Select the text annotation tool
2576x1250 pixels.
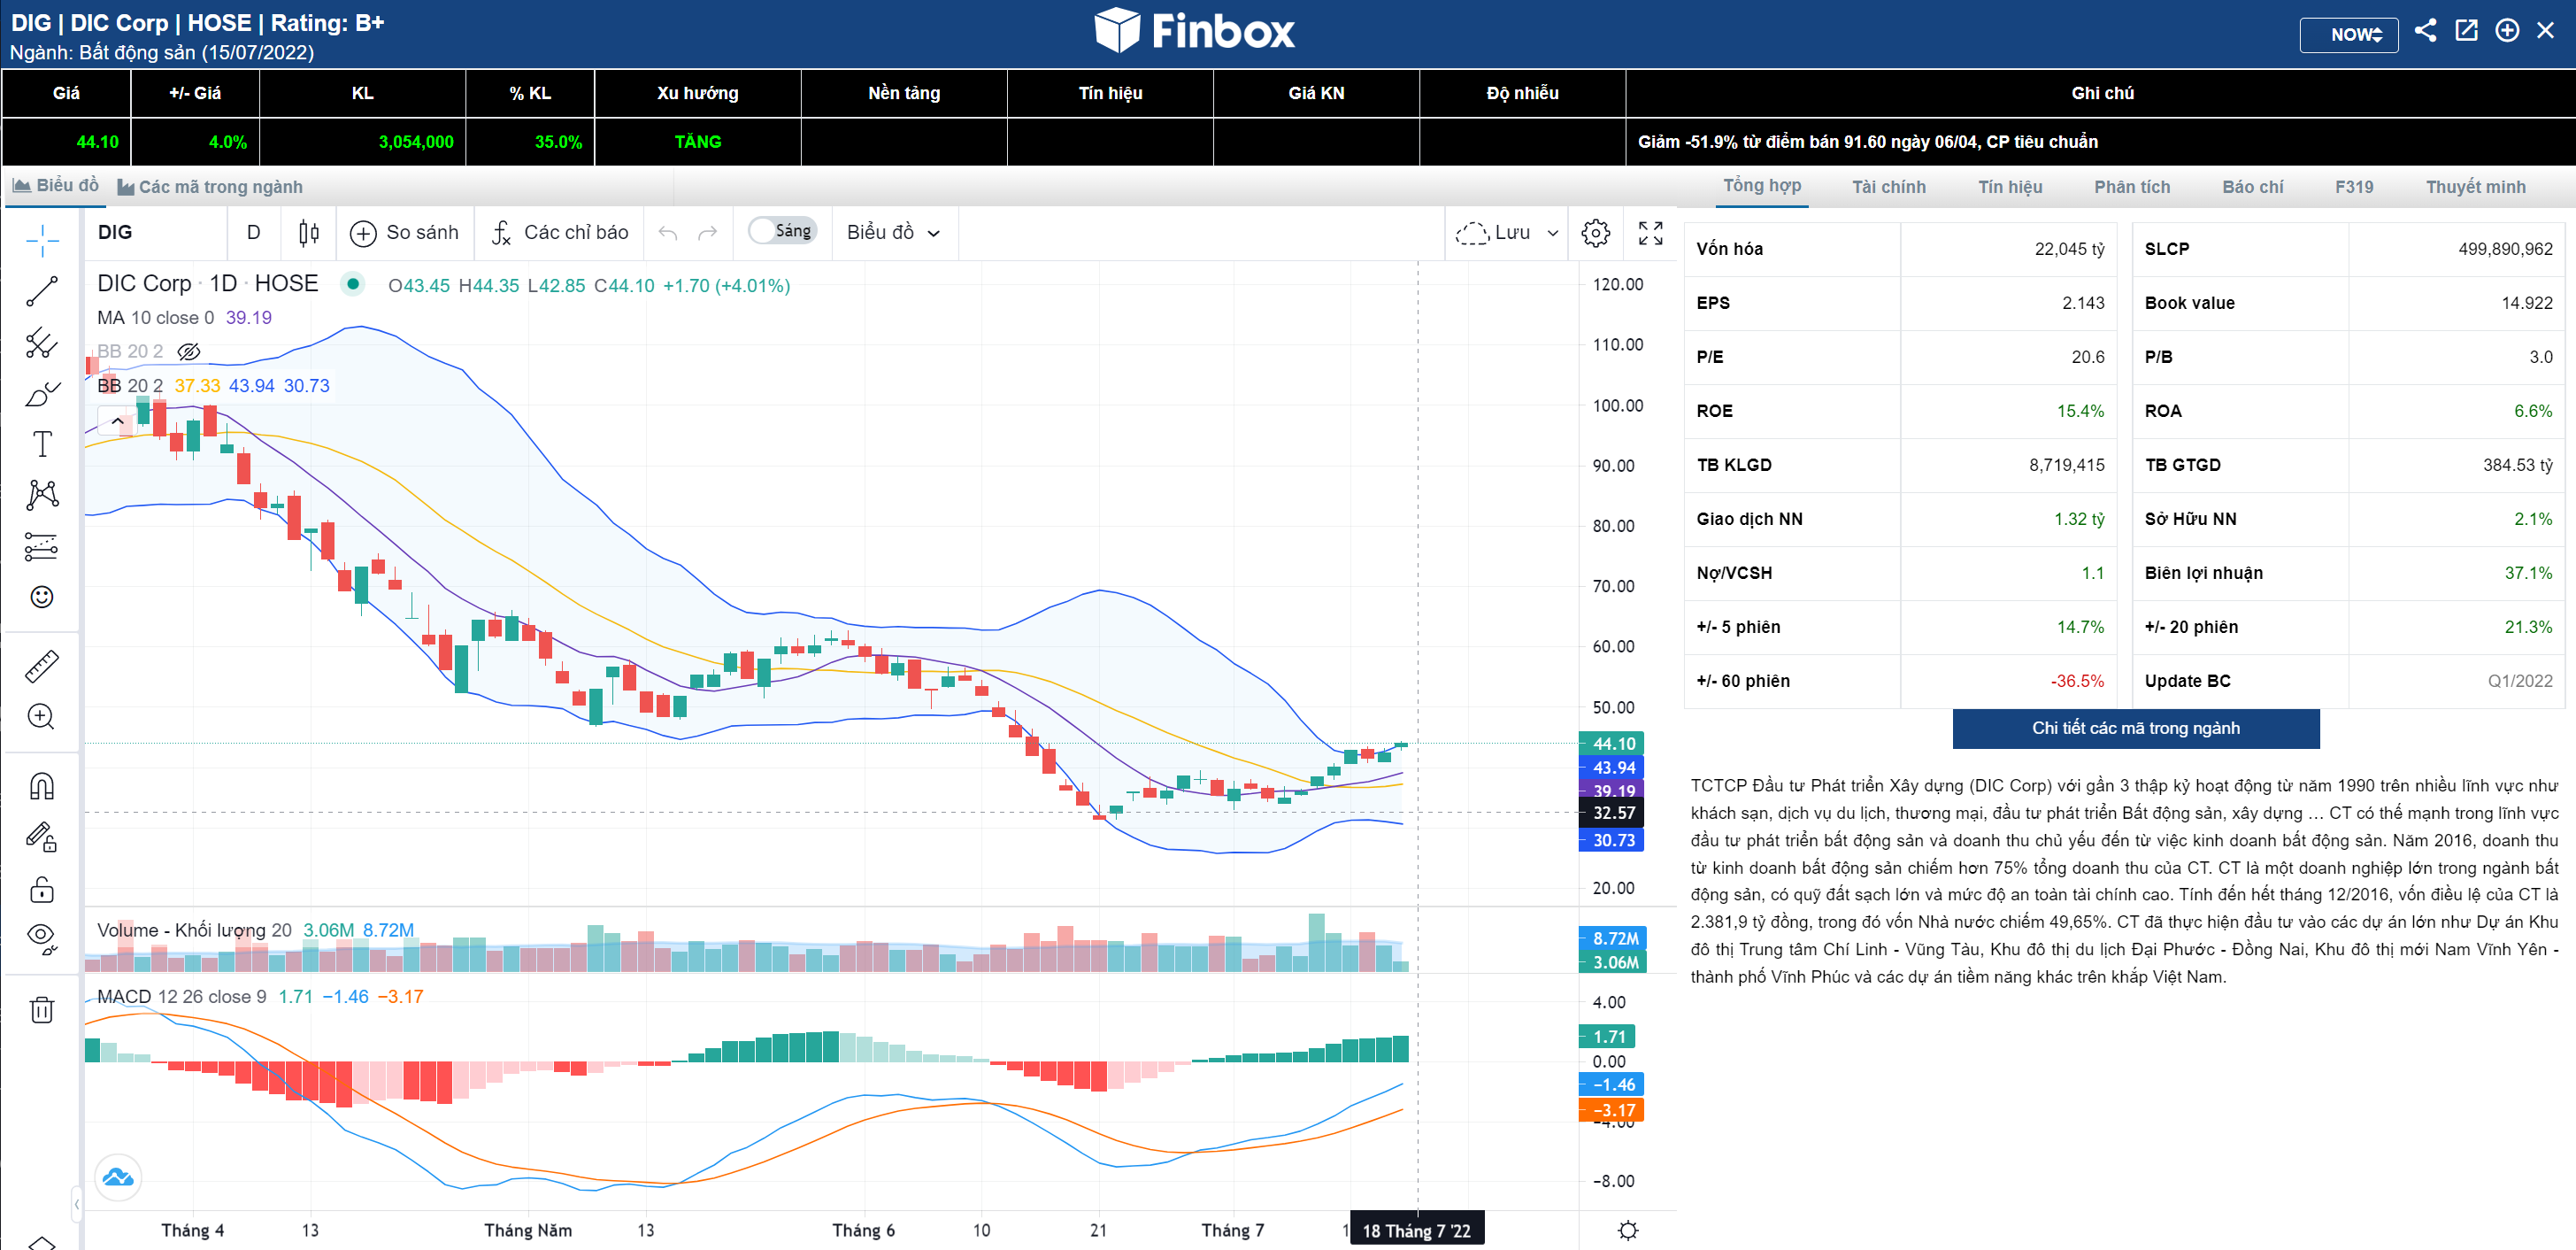(41, 444)
